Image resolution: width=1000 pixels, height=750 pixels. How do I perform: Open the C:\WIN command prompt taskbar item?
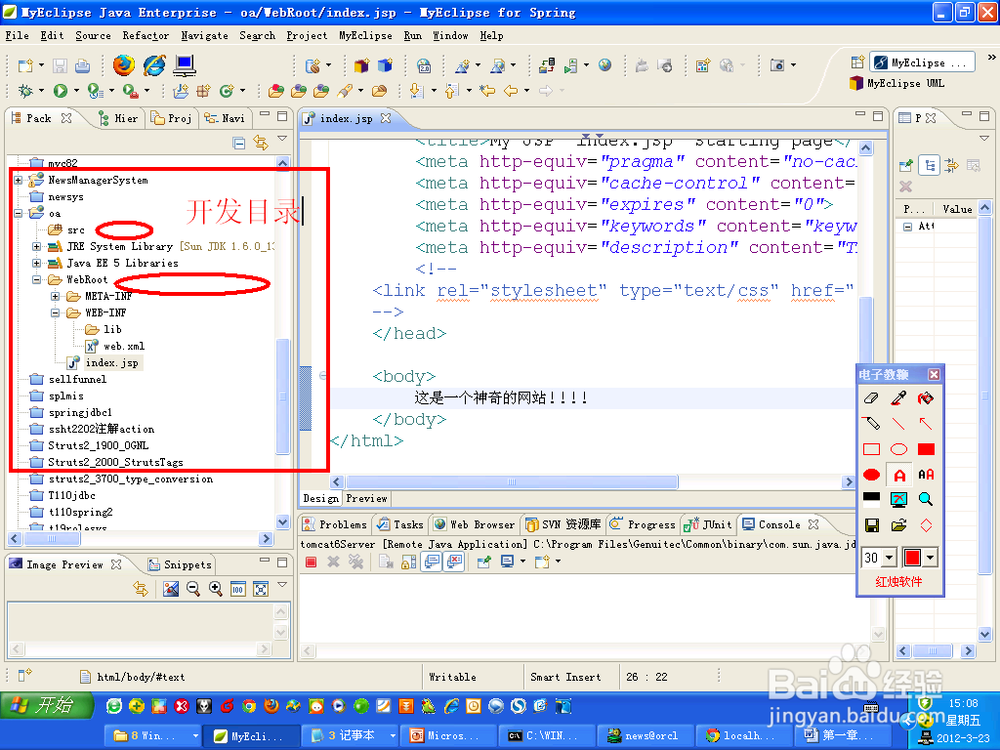pos(545,736)
